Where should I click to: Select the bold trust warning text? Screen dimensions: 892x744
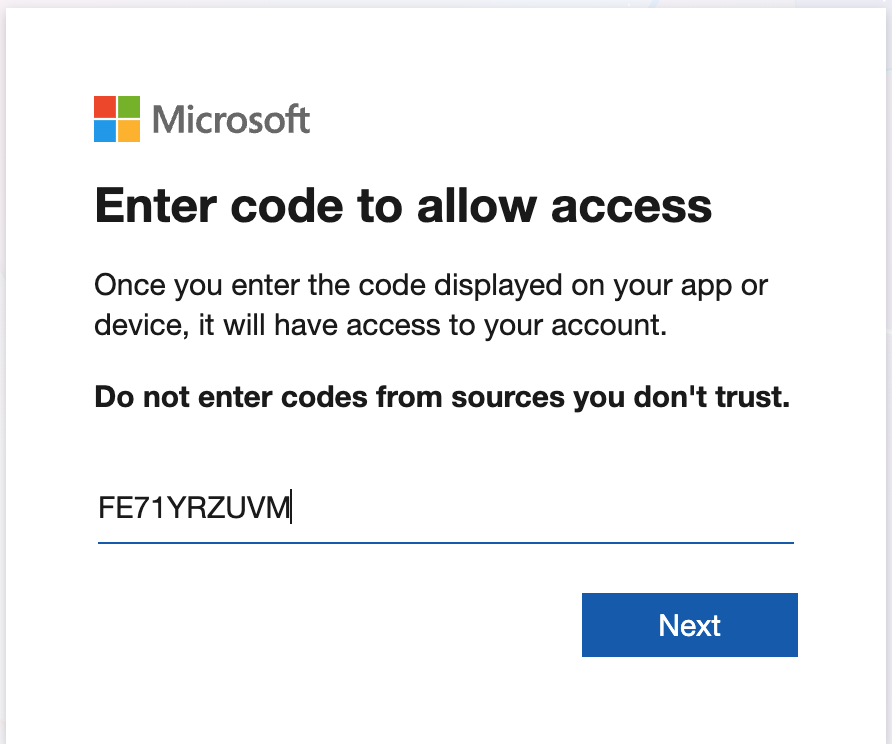[x=441, y=396]
